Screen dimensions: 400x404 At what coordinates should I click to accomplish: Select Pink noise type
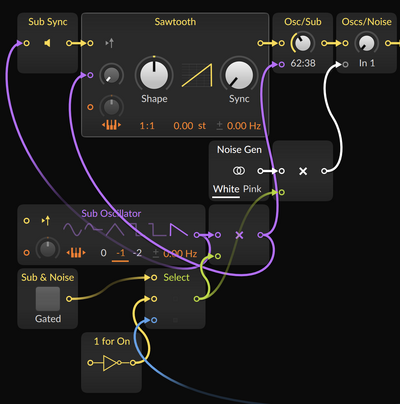coord(252,189)
